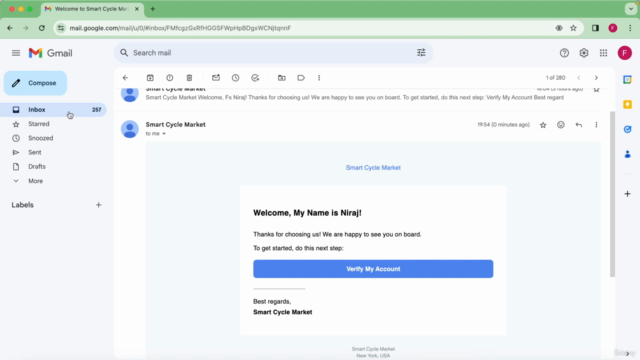The image size is (640, 360).
Task: Open the Starred folder
Action: (39, 124)
